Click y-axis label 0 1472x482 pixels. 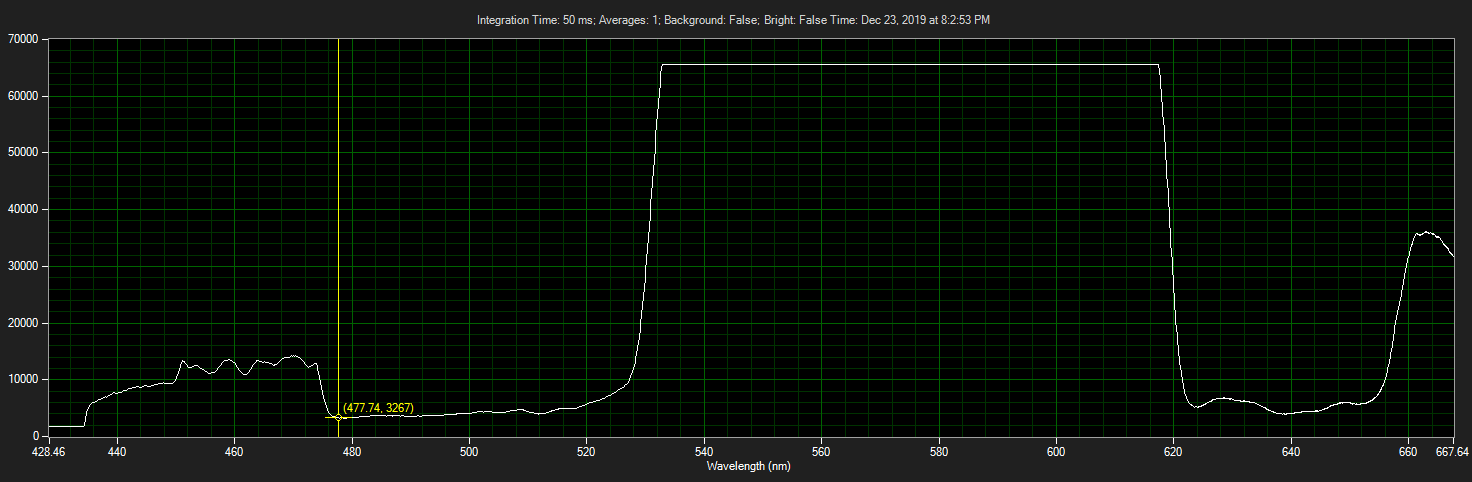(x=36, y=436)
